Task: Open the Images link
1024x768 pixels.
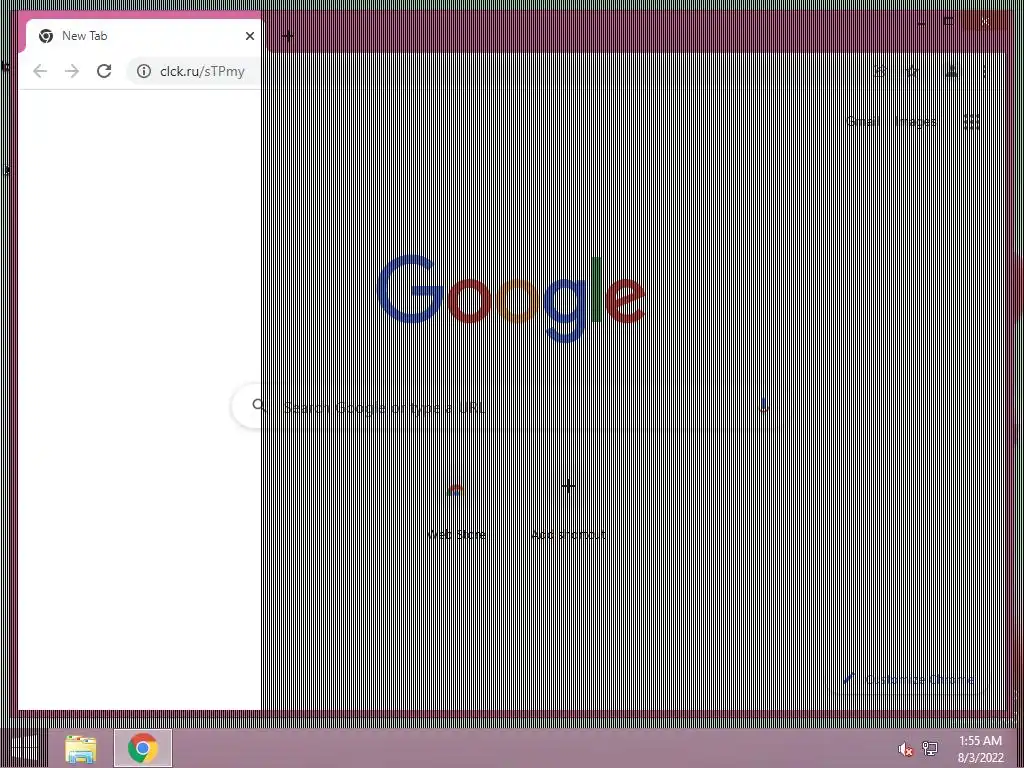Action: click(915, 121)
